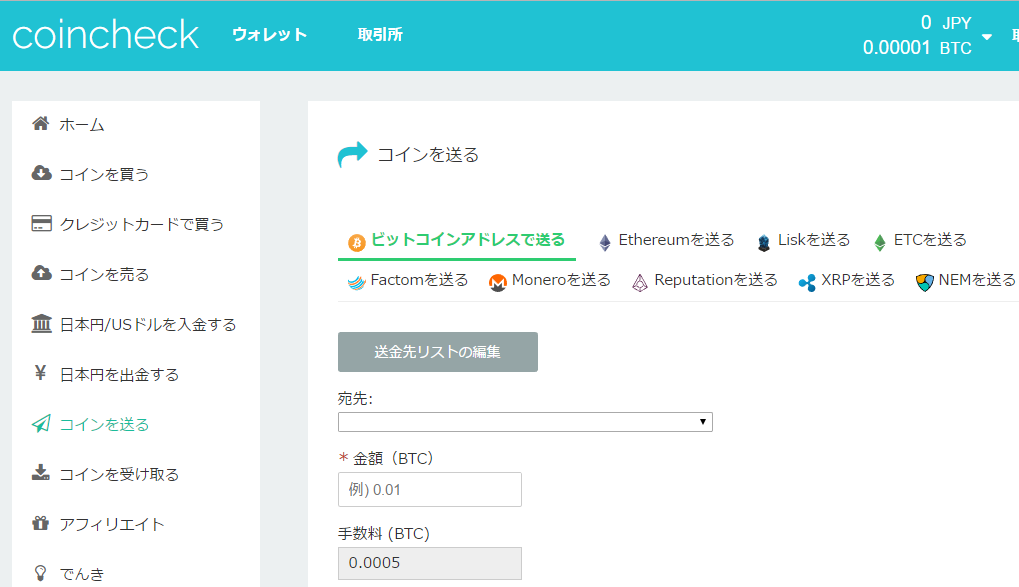Click the light bulb icon for でんき
The height and width of the screenshot is (587, 1019).
click(40, 573)
